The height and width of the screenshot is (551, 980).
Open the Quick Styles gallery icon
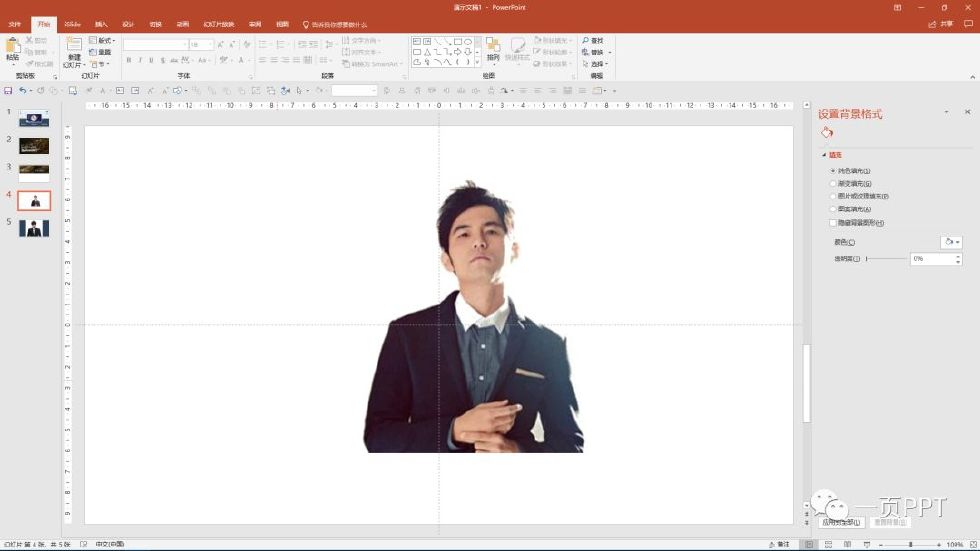click(x=518, y=46)
